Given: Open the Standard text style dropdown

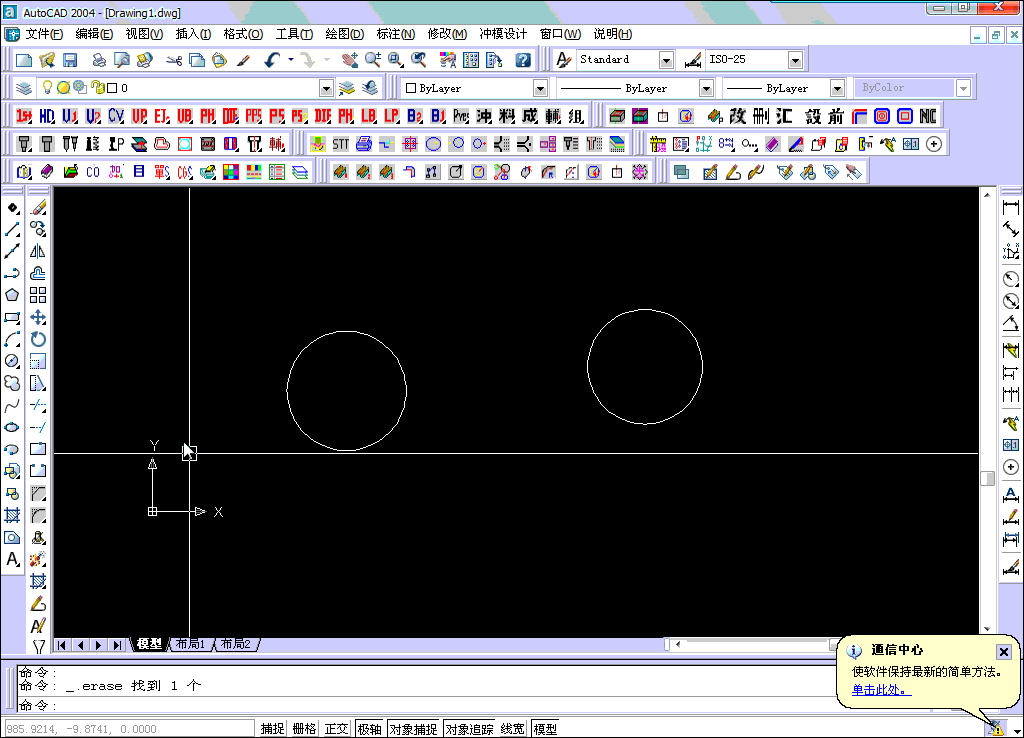Looking at the screenshot, I should pos(666,60).
